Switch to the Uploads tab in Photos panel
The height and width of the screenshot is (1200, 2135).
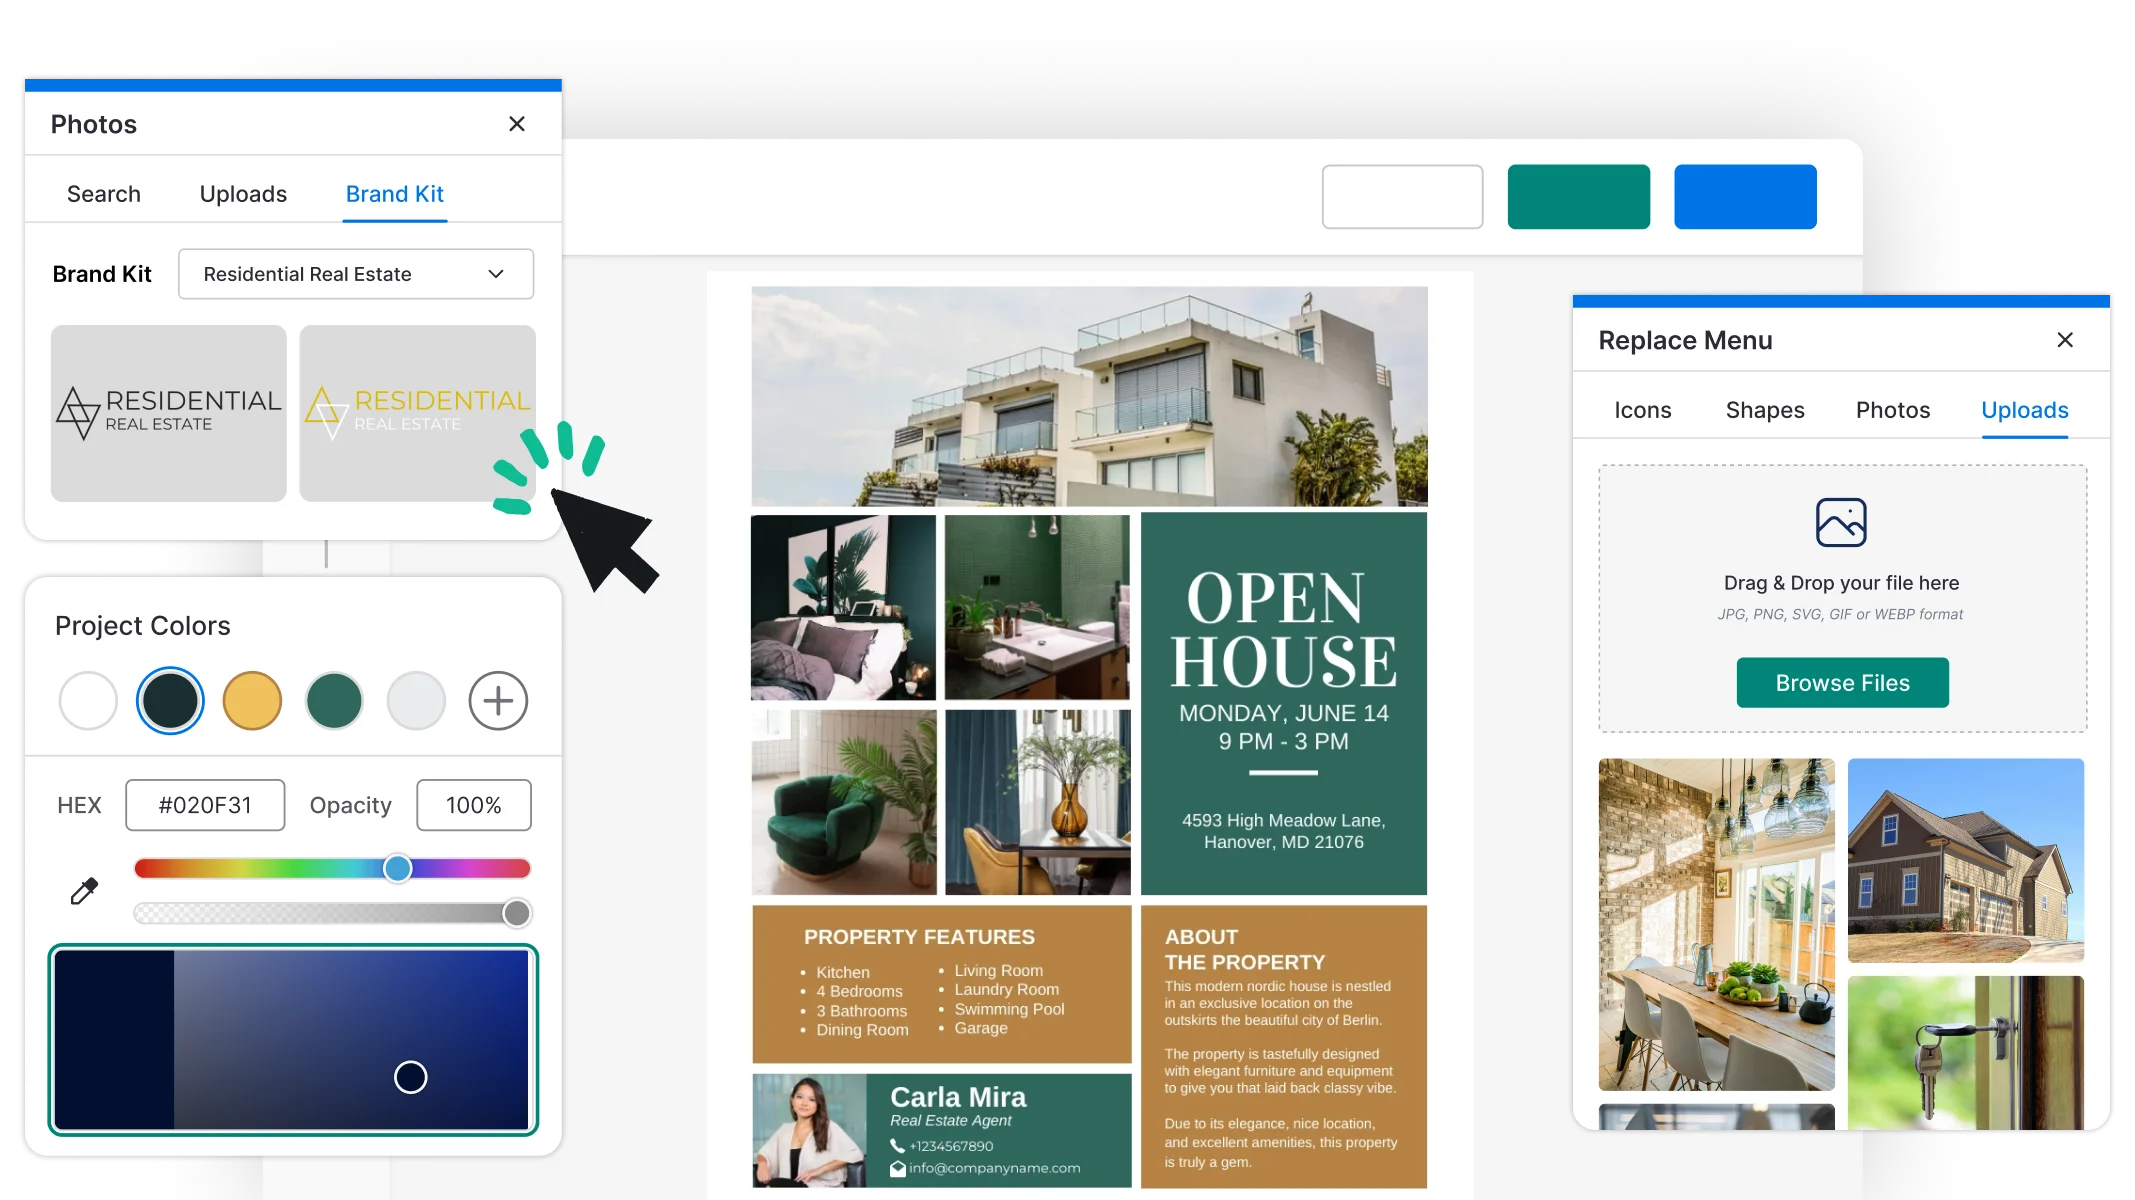pyautogui.click(x=243, y=194)
